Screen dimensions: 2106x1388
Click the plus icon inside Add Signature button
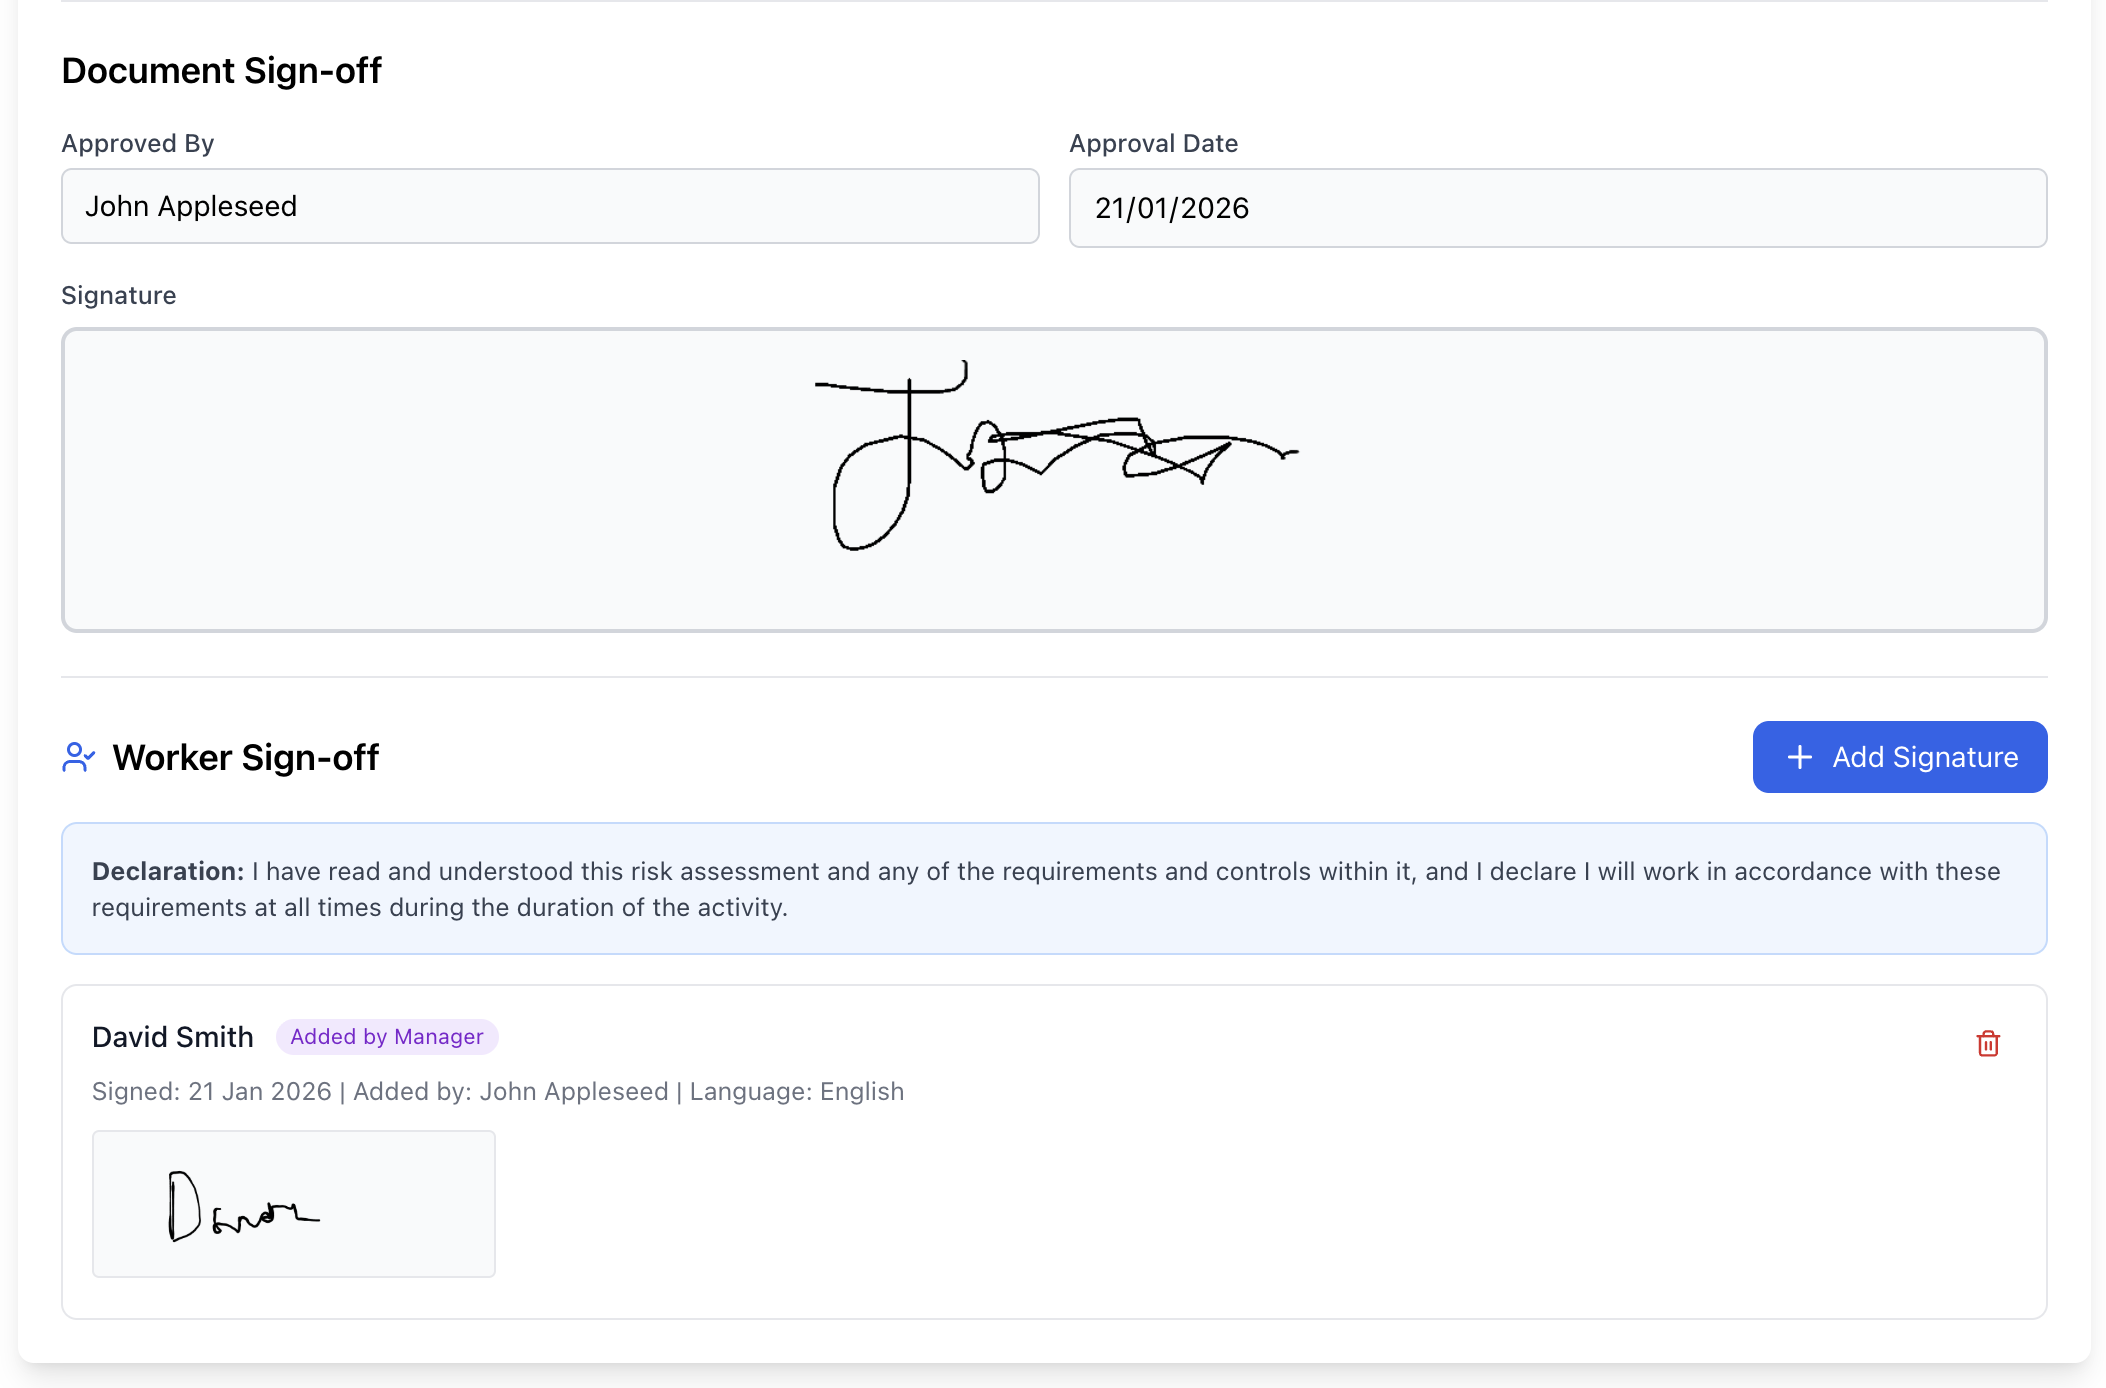tap(1799, 757)
